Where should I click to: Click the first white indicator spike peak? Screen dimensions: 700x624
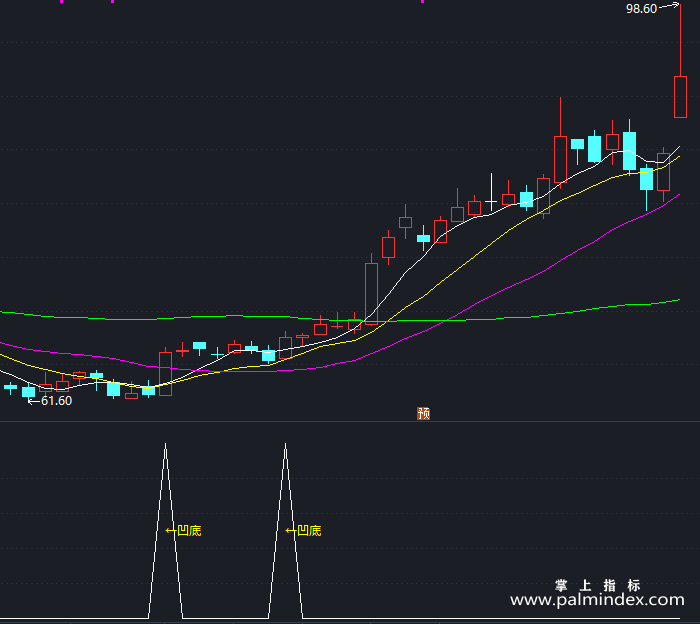click(166, 445)
